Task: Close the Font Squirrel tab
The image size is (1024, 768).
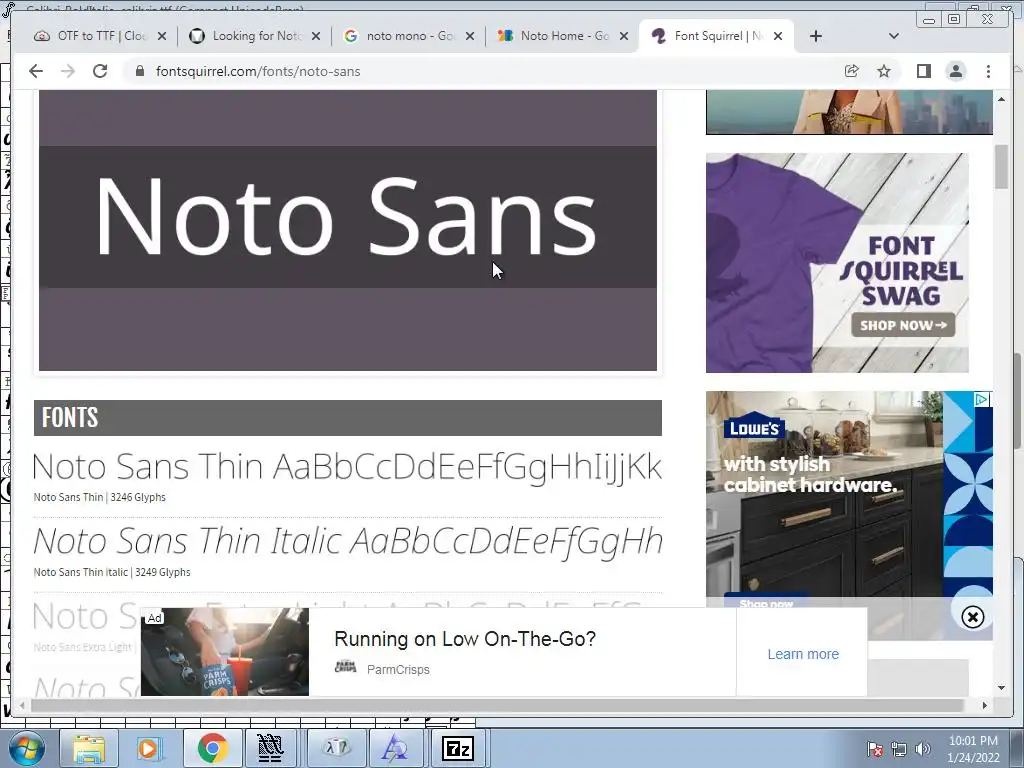Action: coord(778,37)
